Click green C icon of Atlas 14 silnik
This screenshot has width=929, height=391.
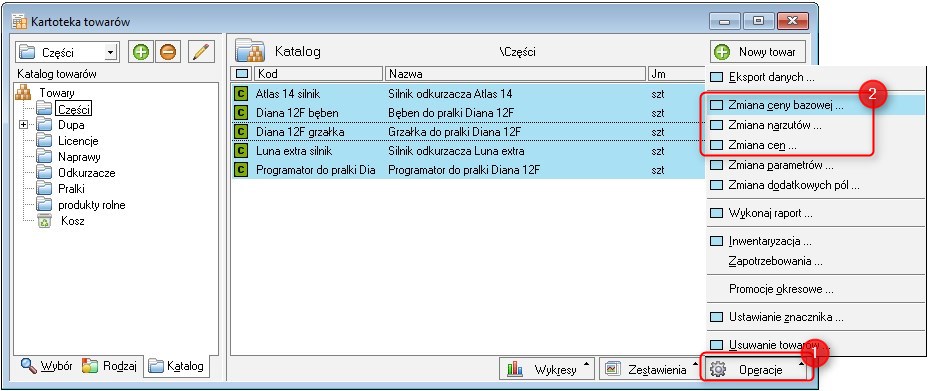click(241, 94)
